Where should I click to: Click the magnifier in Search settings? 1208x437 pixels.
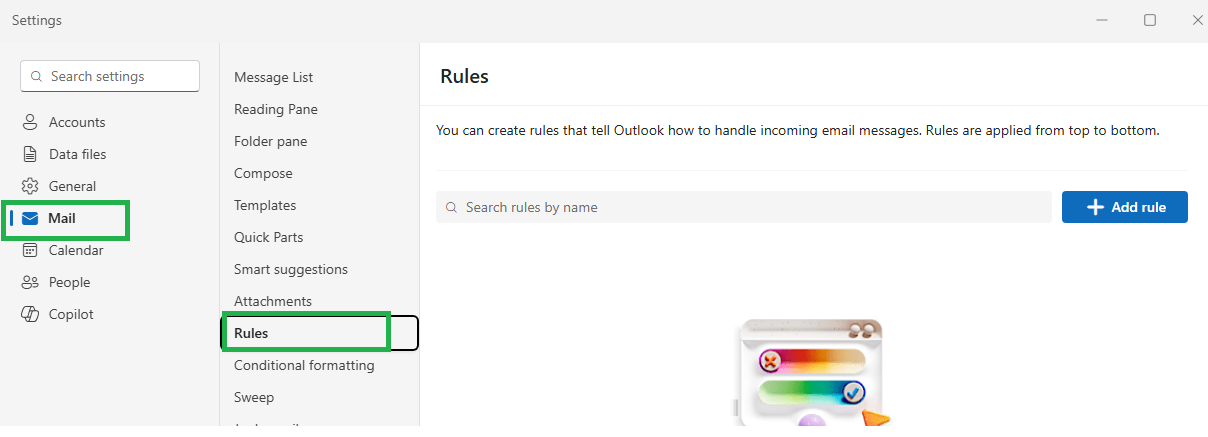[37, 76]
